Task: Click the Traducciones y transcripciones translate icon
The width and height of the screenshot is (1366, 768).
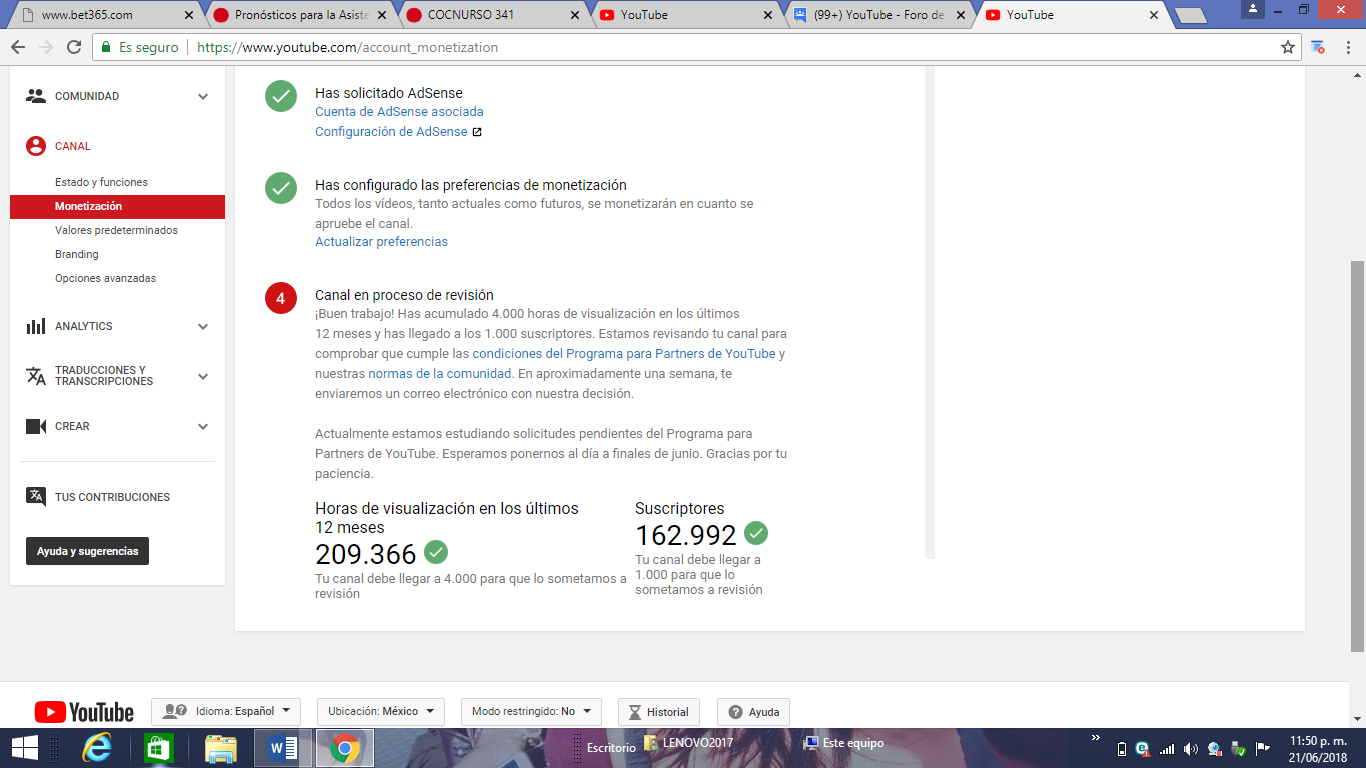Action: click(36, 376)
